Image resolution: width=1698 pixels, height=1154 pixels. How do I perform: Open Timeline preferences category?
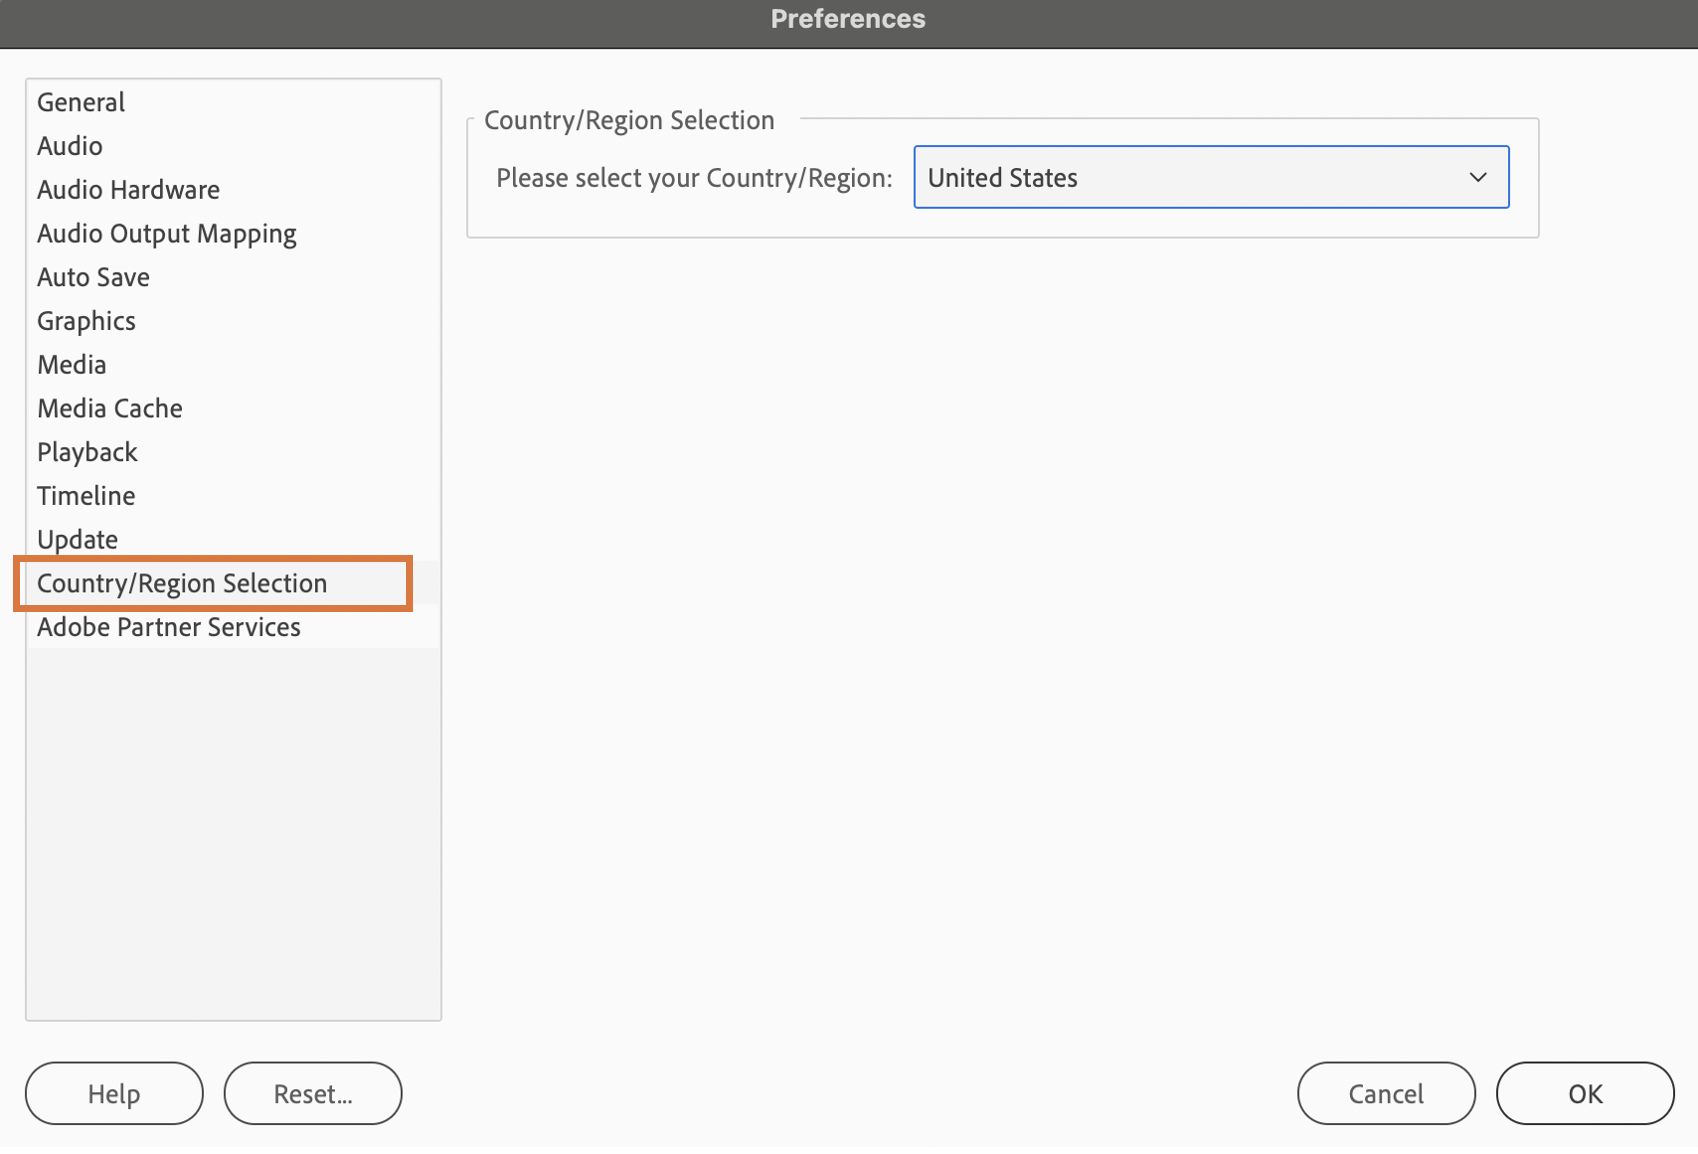[x=86, y=496]
